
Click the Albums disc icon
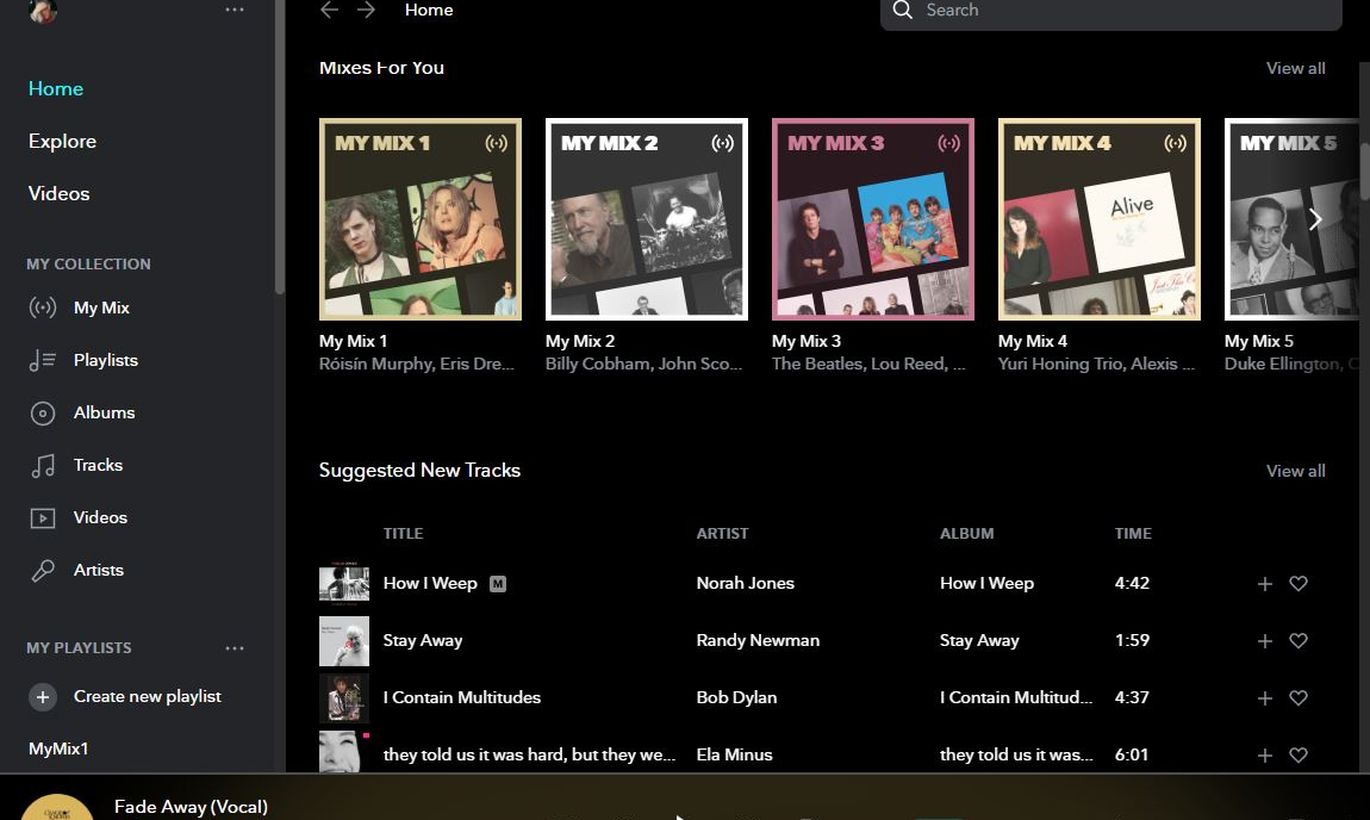tap(42, 412)
